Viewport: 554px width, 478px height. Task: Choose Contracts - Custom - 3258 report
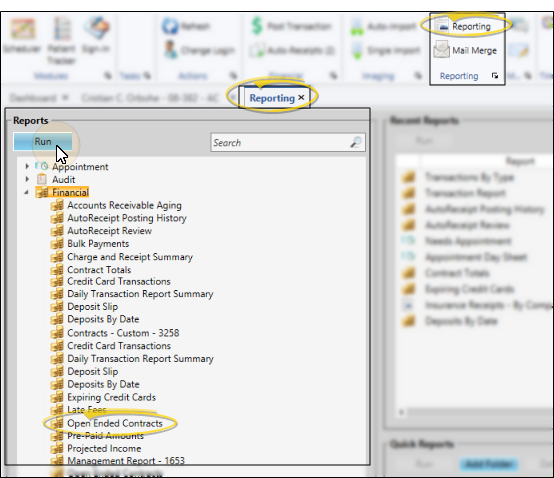click(x=123, y=333)
